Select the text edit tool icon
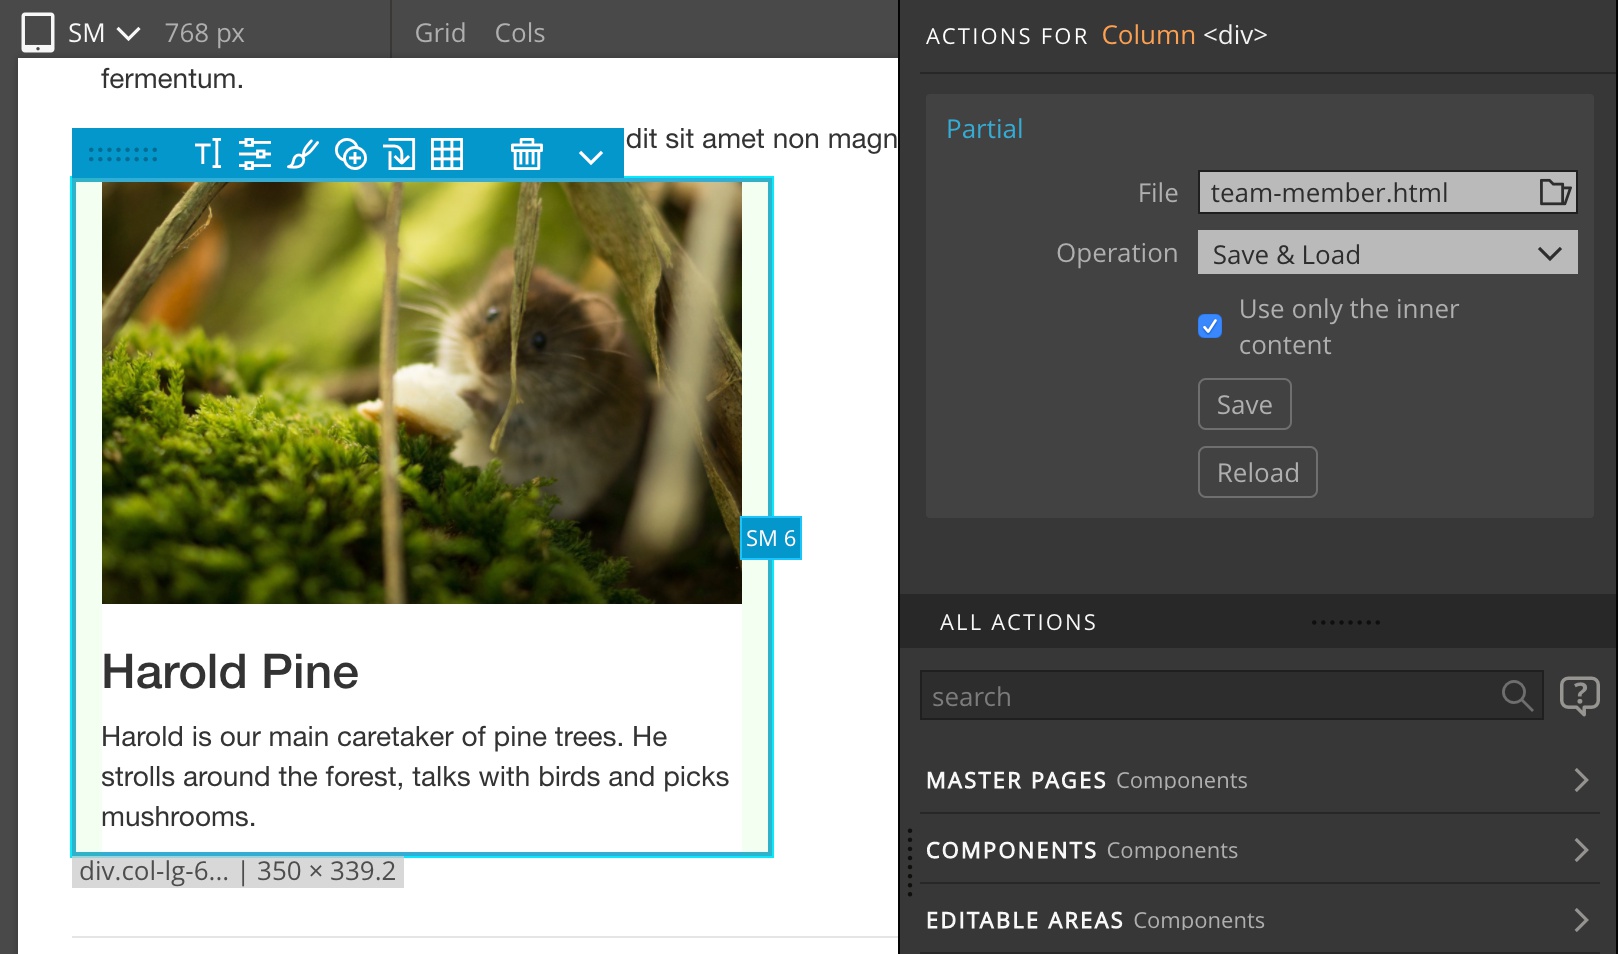Screen dimensions: 1618x954 click(x=208, y=154)
